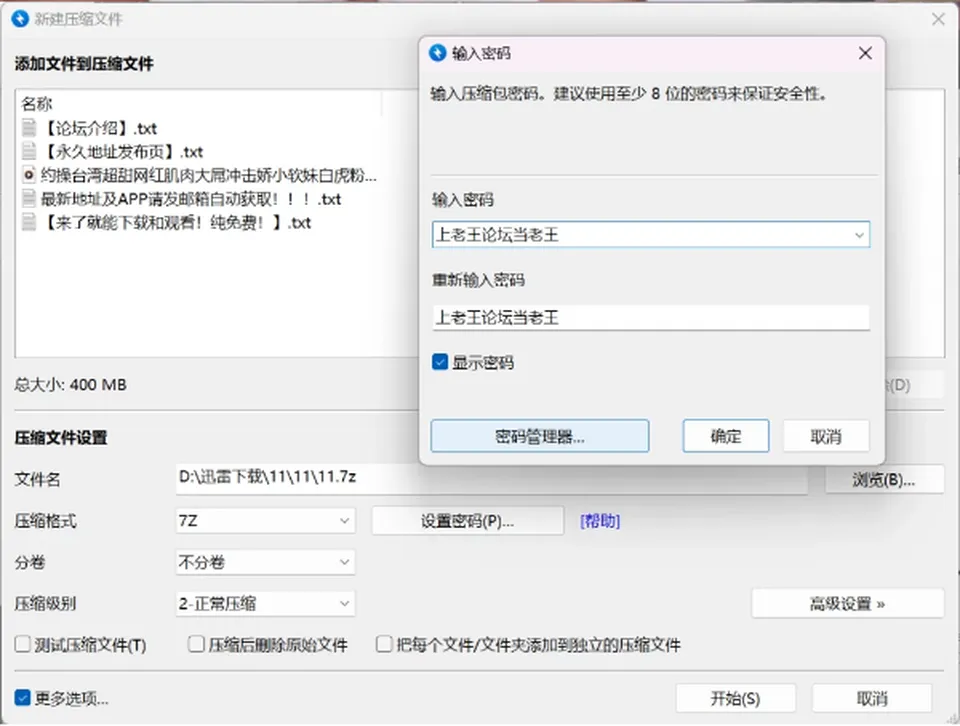Open the 密码管理器... button
The image size is (960, 726).
click(x=539, y=436)
